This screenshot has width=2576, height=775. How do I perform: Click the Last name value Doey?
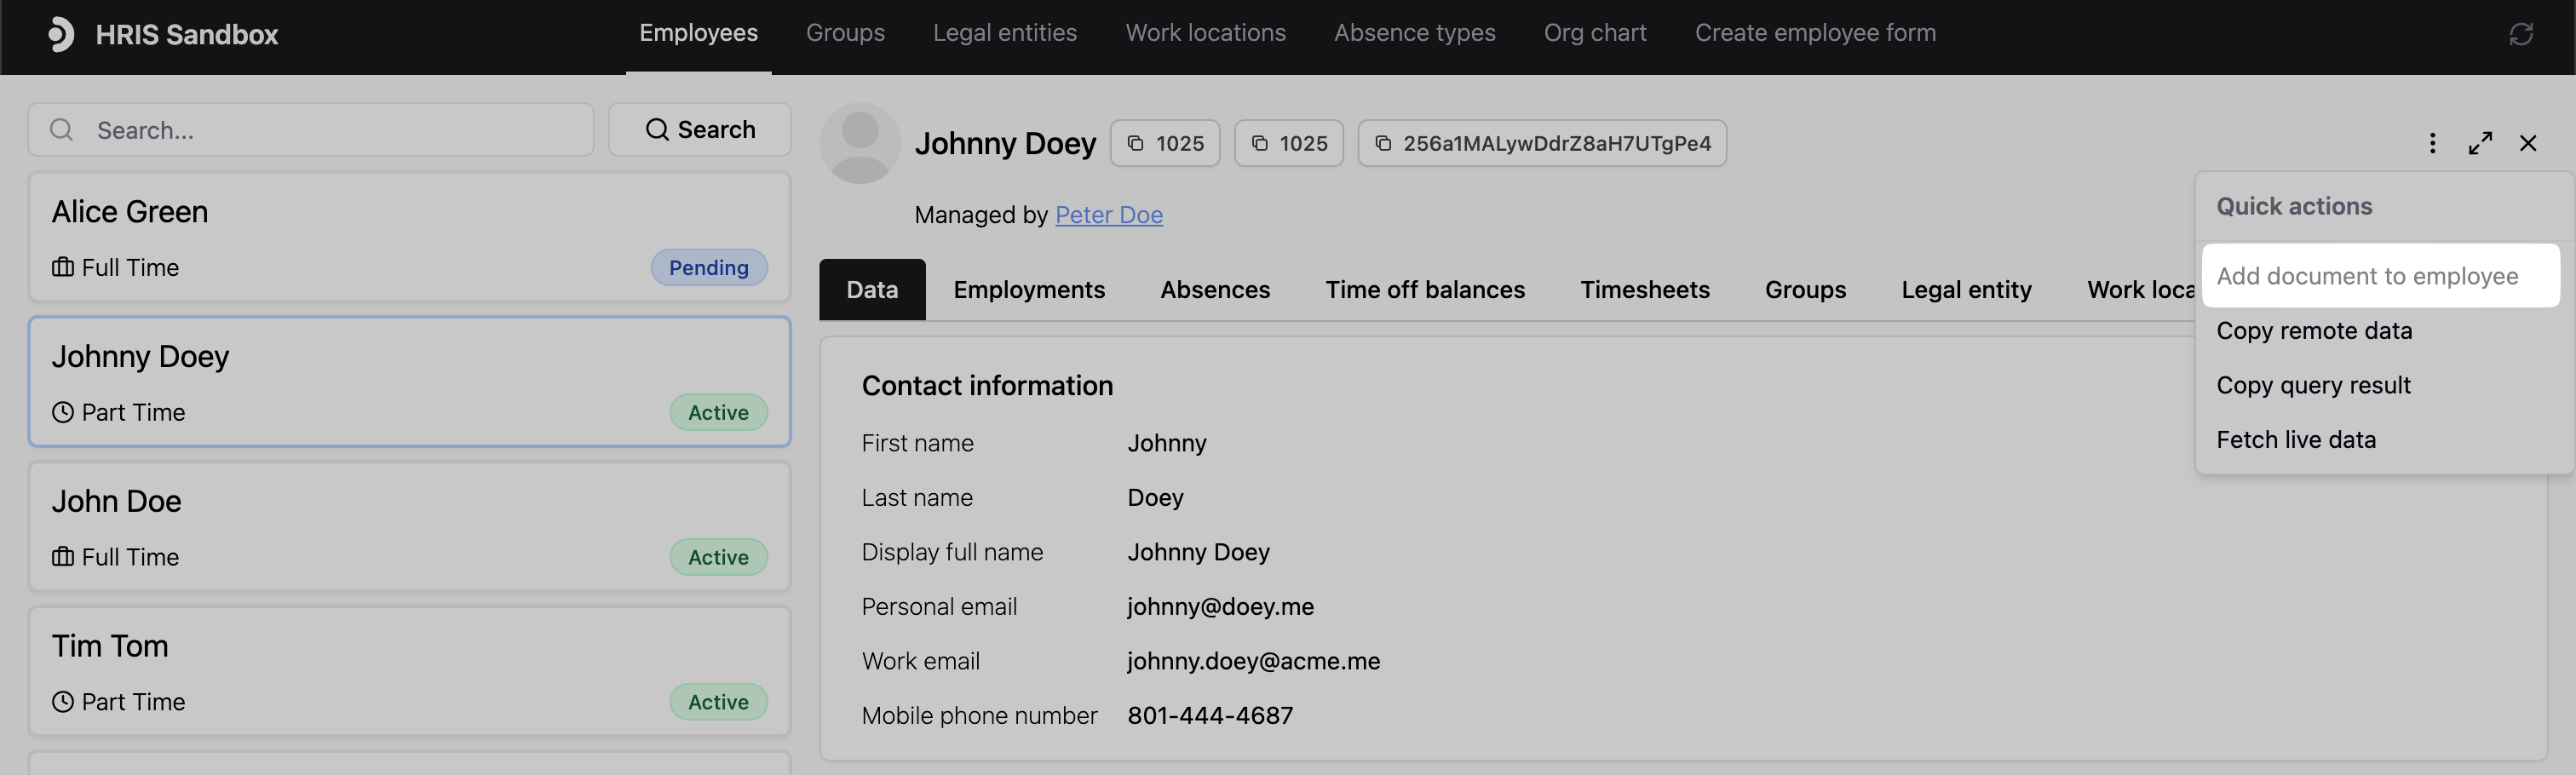pos(1155,498)
